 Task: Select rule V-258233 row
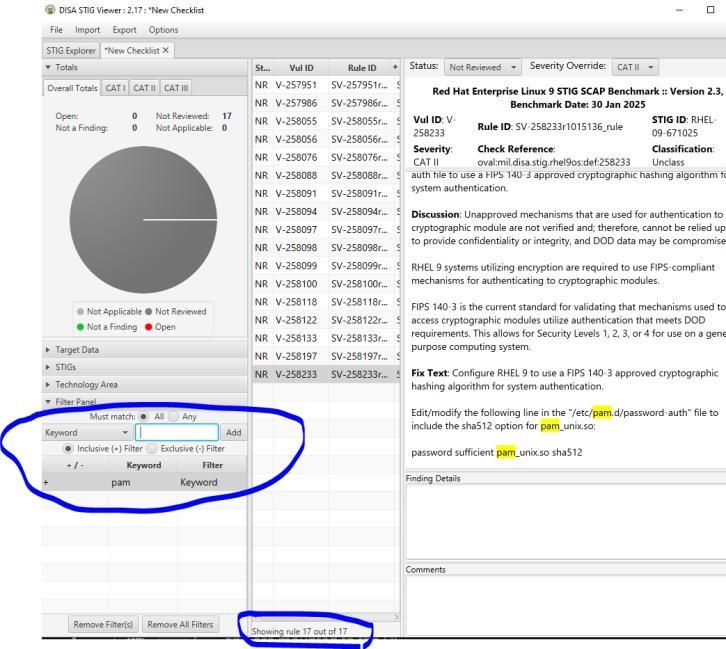point(326,374)
